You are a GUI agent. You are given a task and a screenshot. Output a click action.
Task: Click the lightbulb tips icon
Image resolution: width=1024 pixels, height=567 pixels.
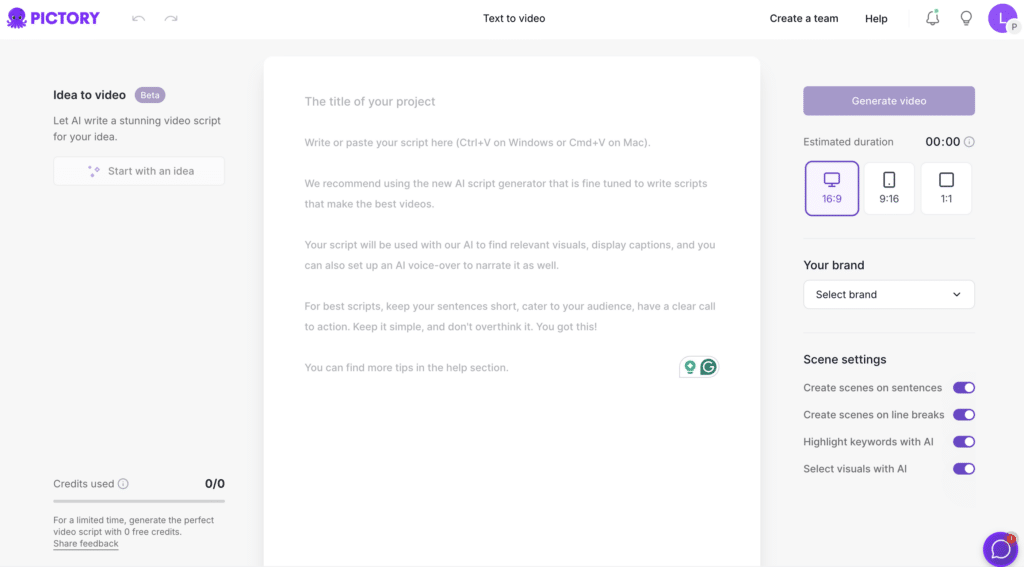[966, 18]
